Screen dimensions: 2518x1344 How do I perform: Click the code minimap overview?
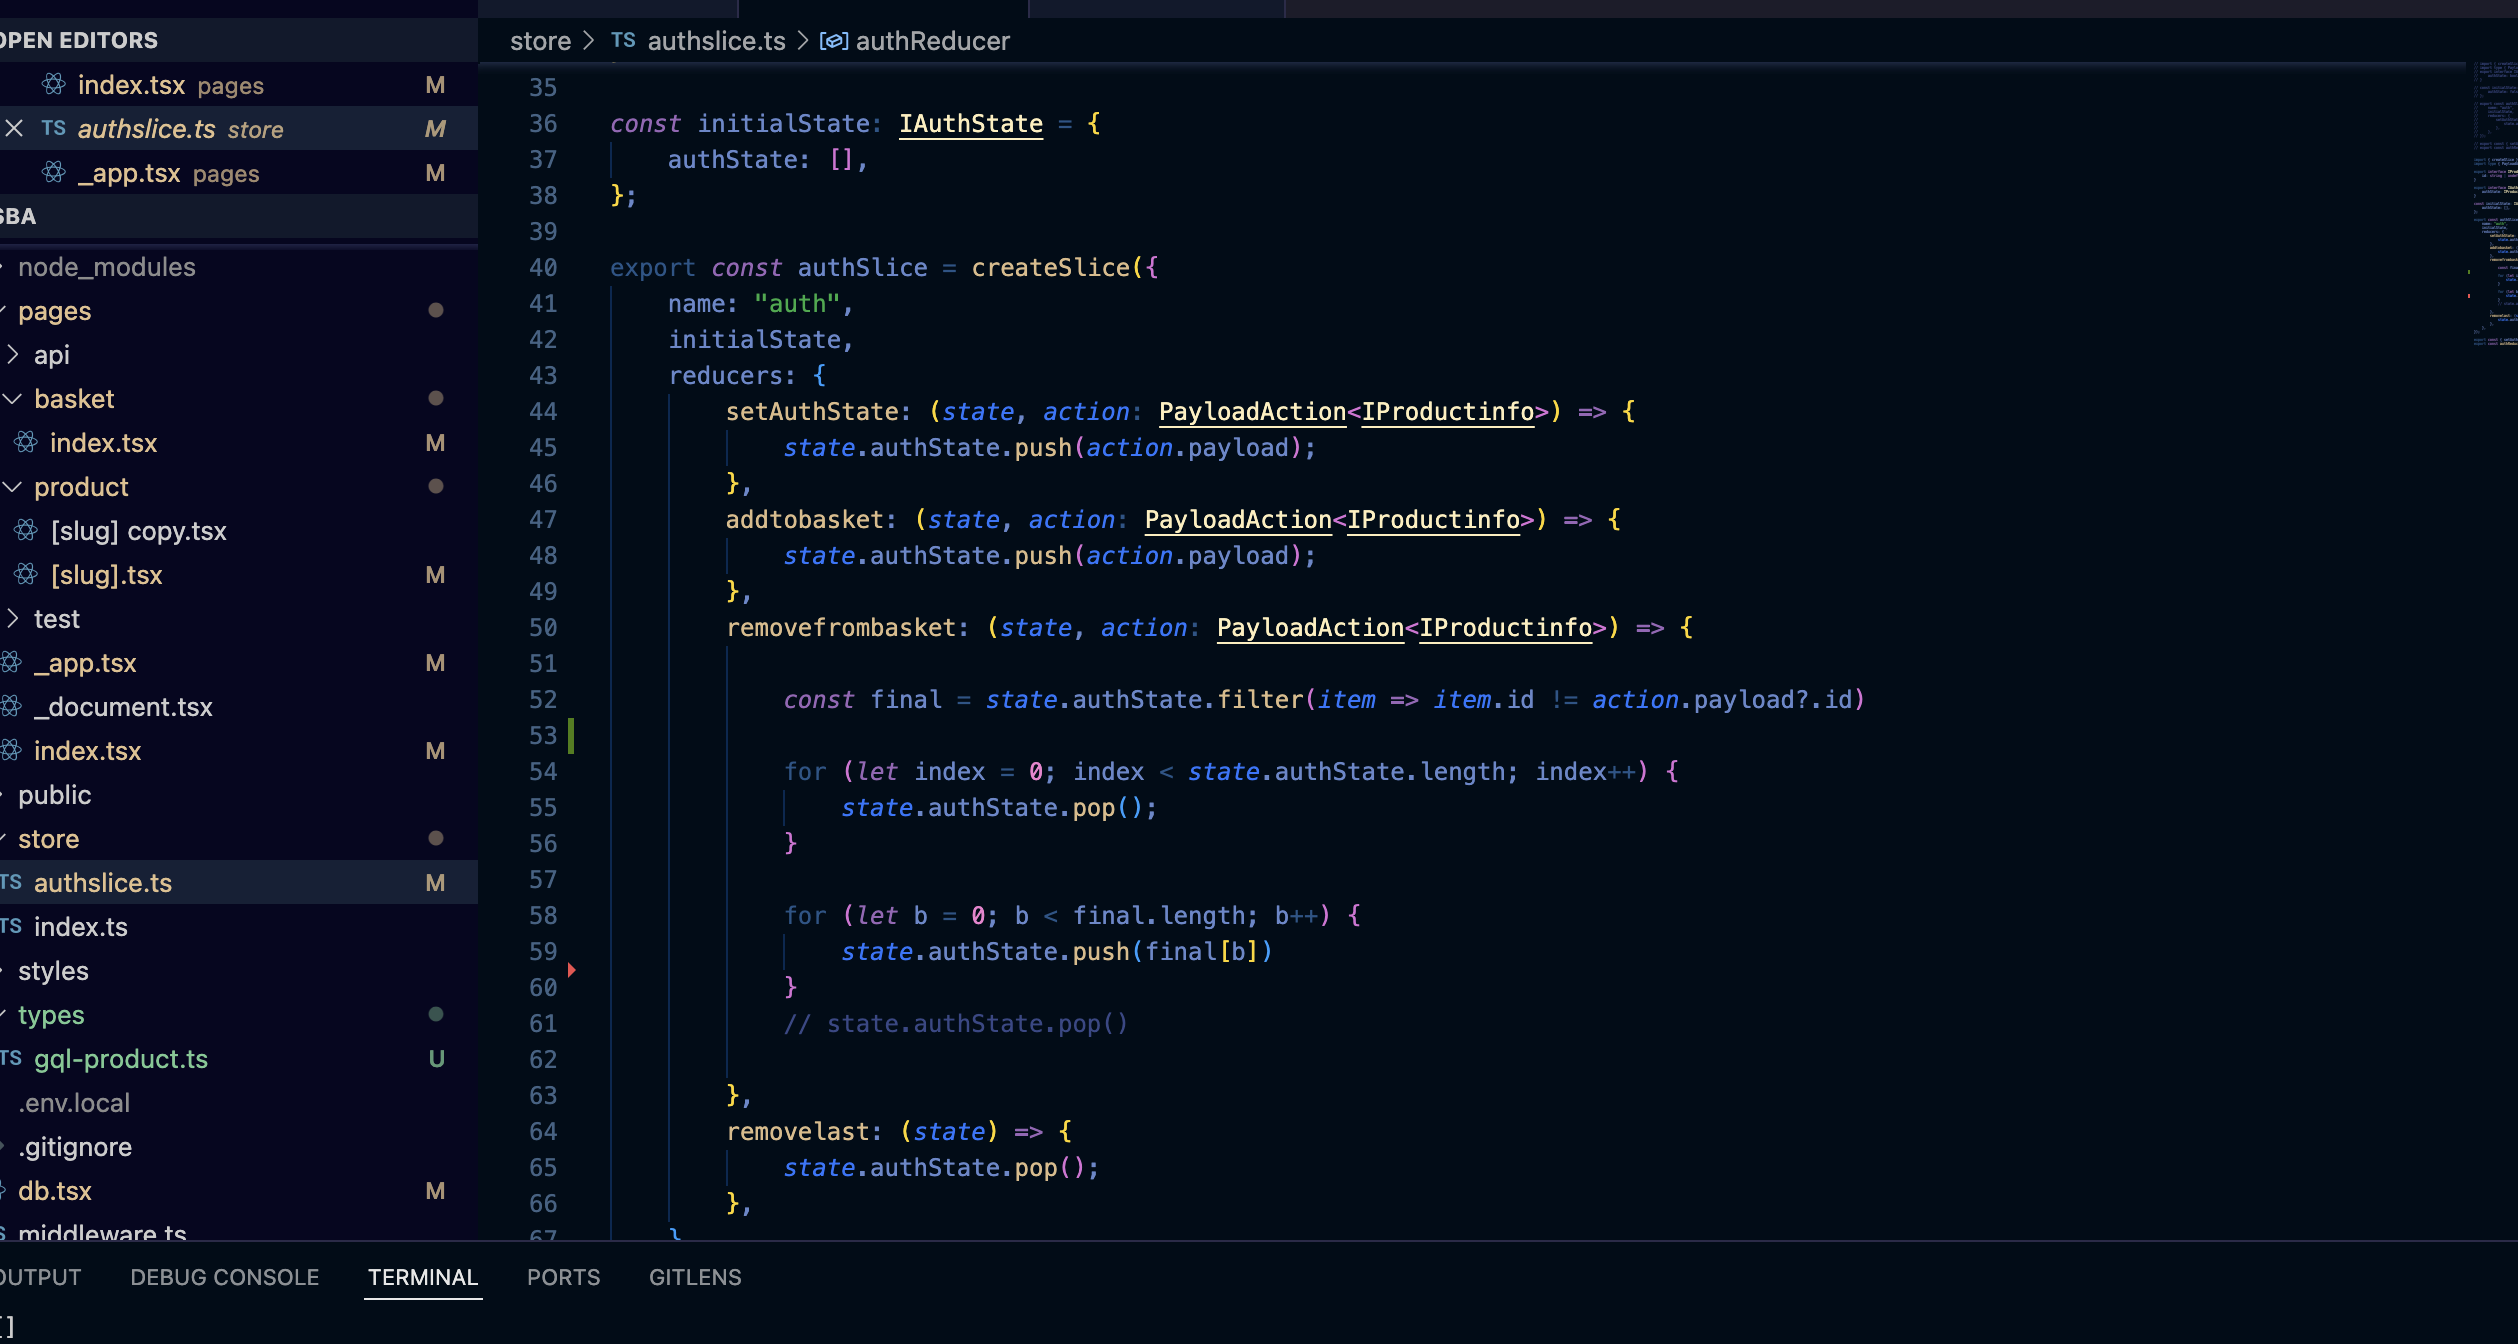pos(2494,200)
